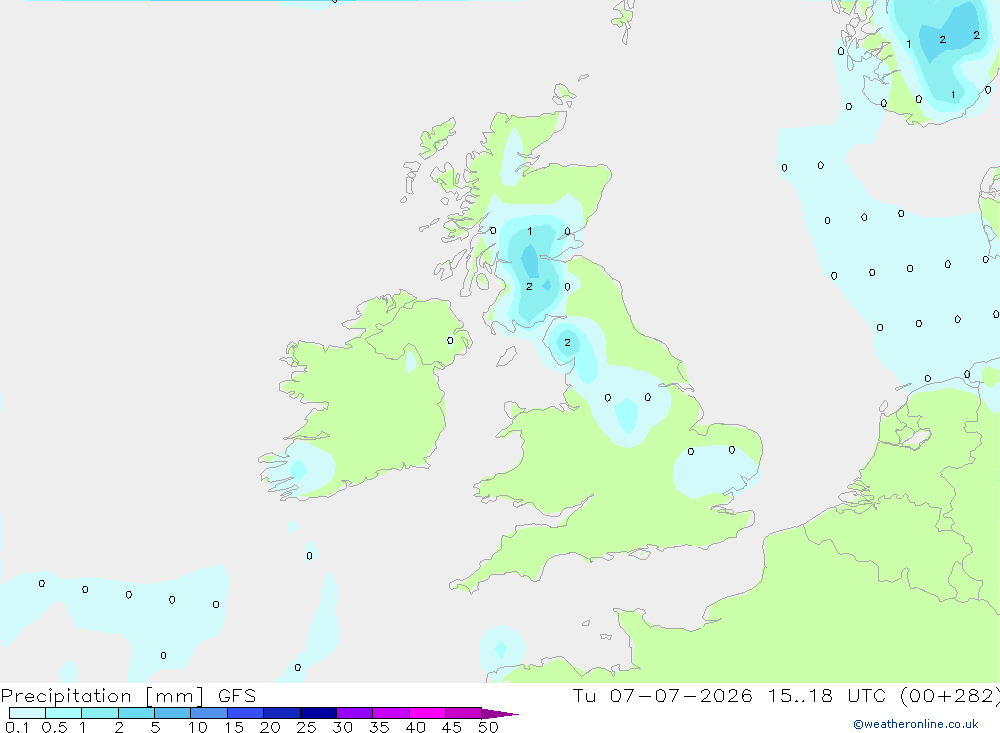Screen dimensions: 1000x733
Task: Pick the 5–10 mm legend swatch
Action: coord(172,713)
